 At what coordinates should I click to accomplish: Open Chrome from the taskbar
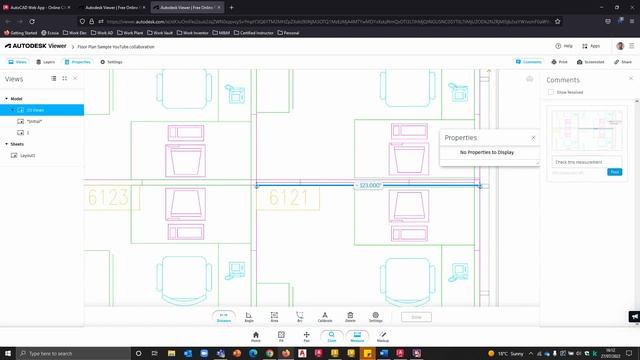(269, 353)
